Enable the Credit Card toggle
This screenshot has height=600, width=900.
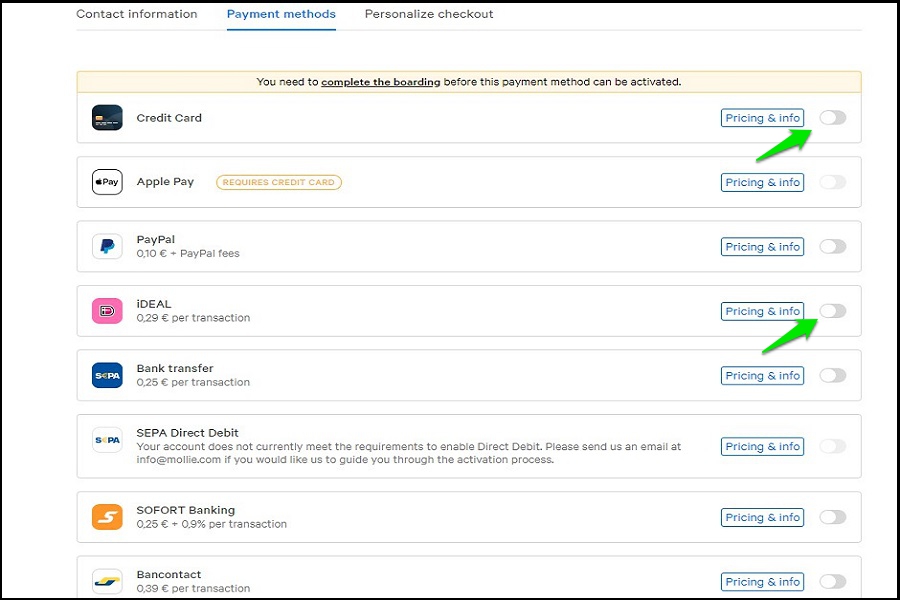point(832,118)
